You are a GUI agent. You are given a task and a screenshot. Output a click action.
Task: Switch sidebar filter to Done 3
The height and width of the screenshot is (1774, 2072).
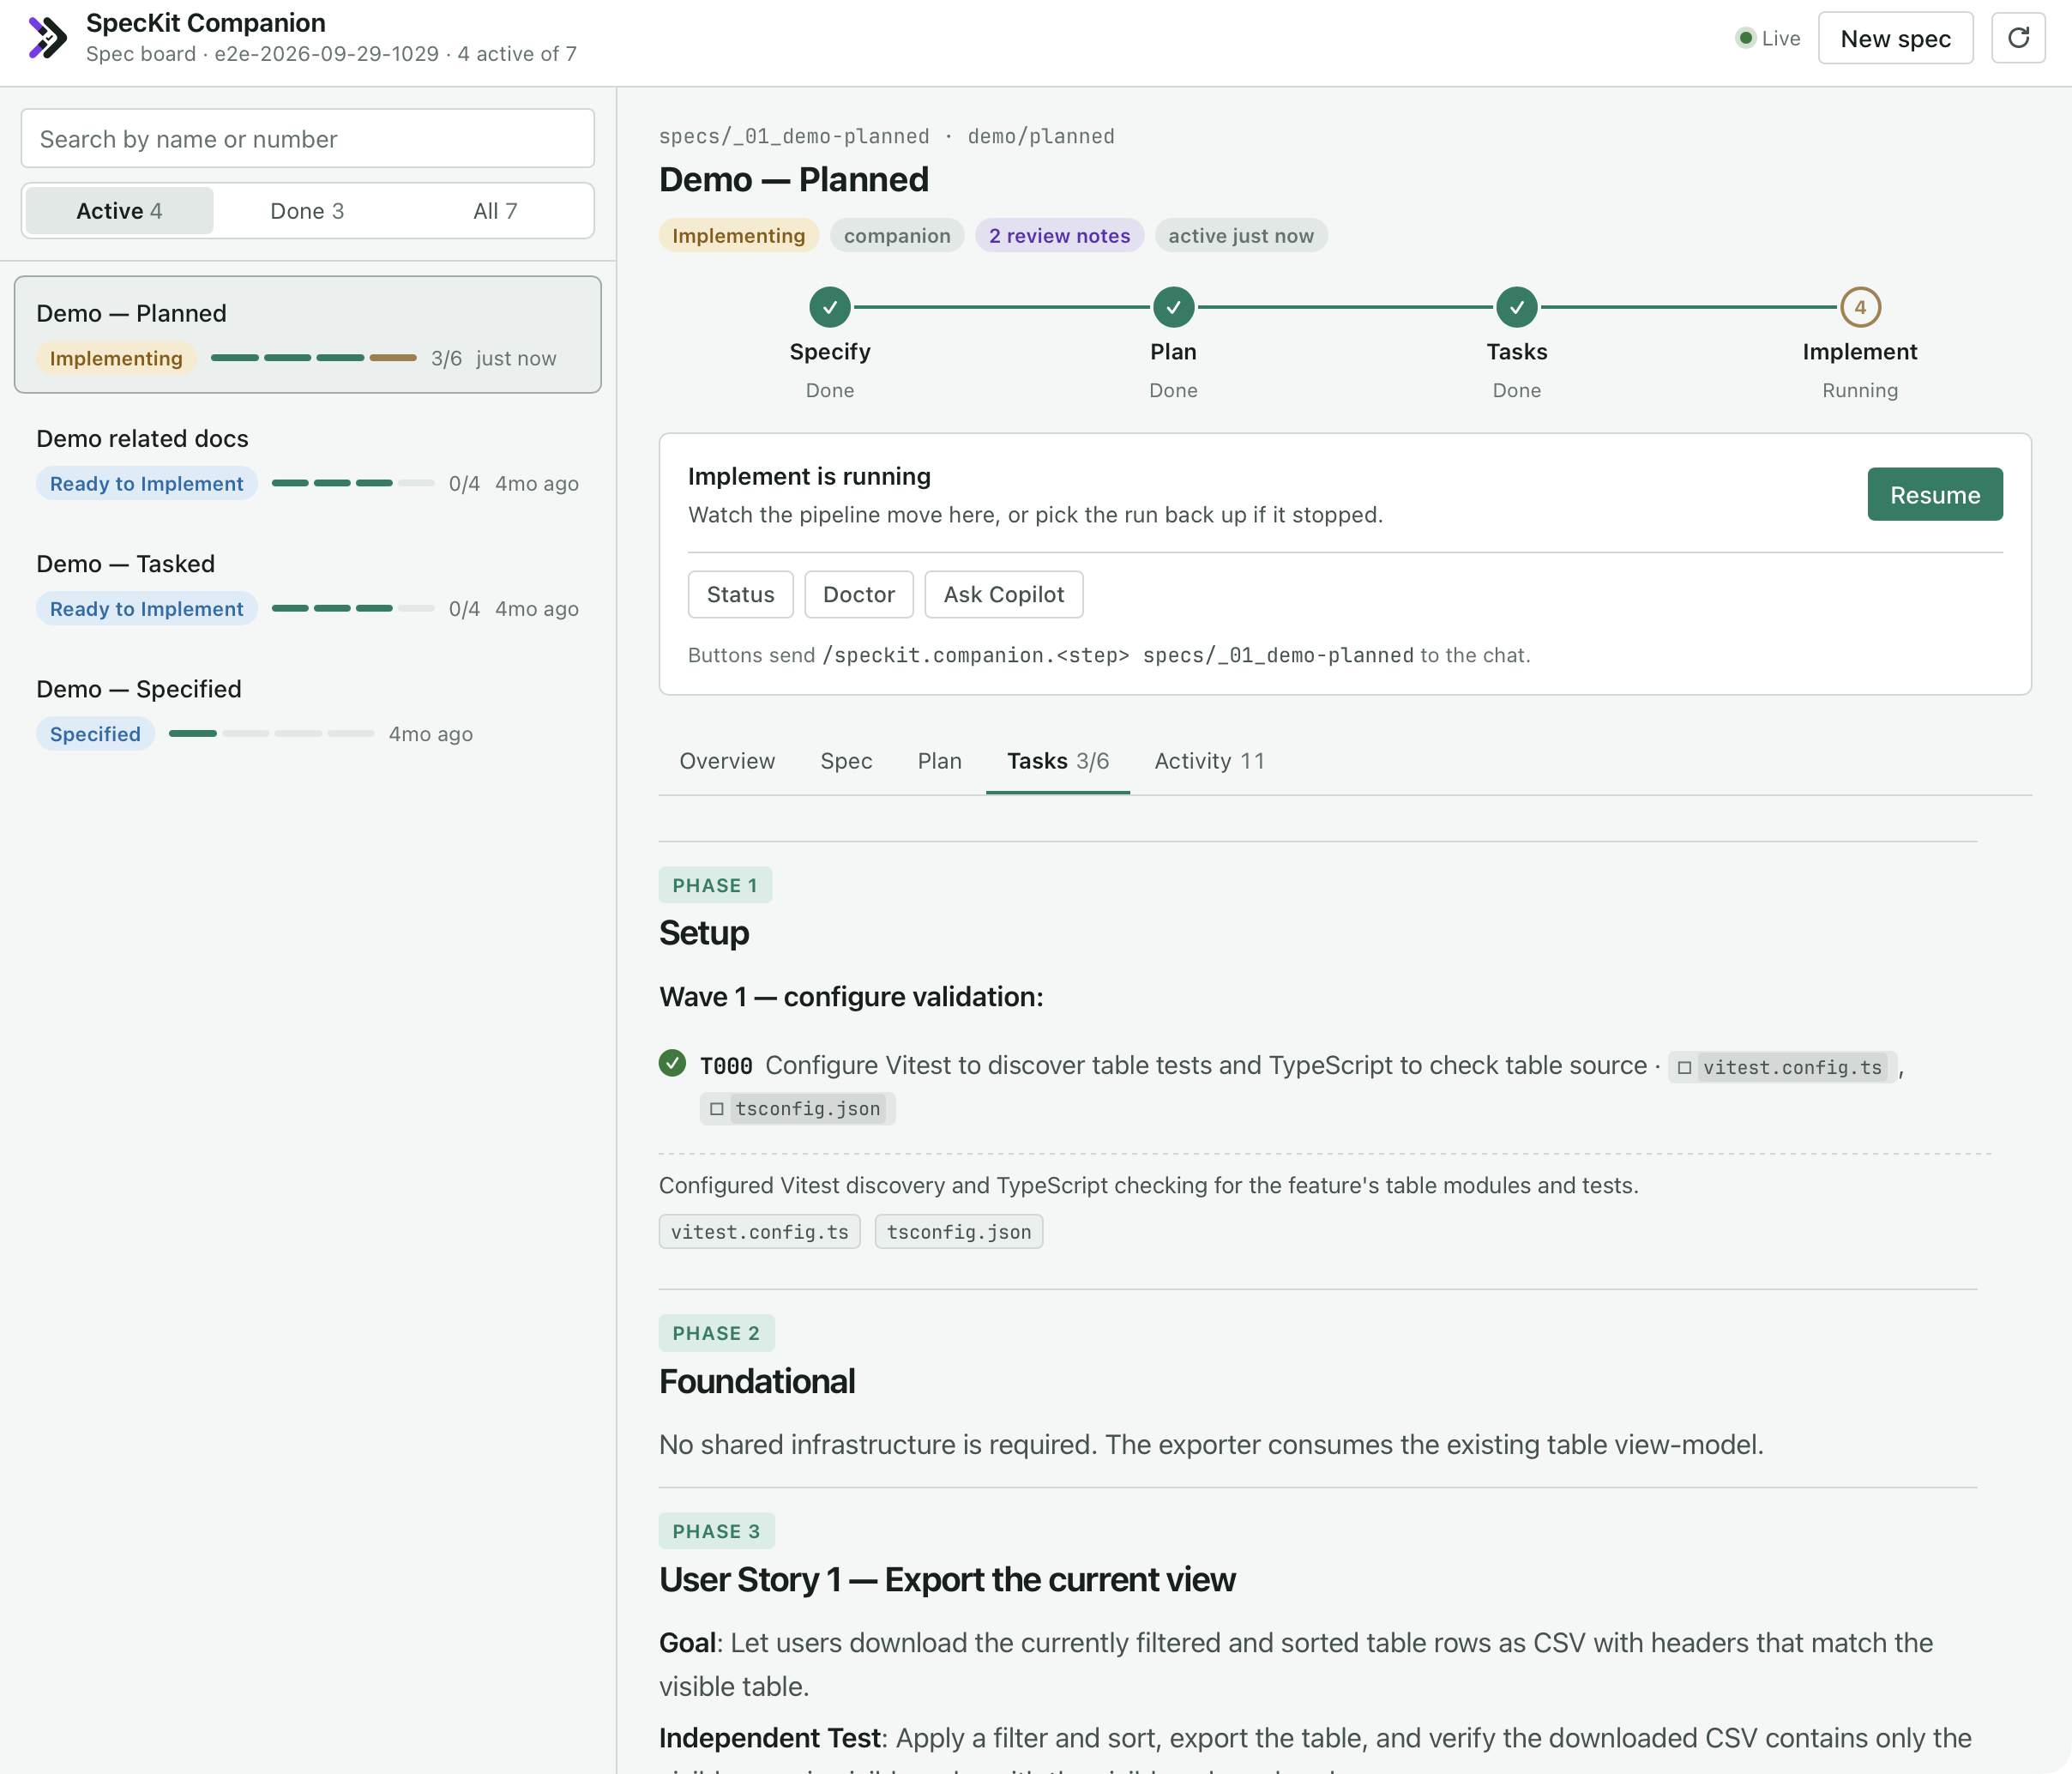click(x=307, y=211)
